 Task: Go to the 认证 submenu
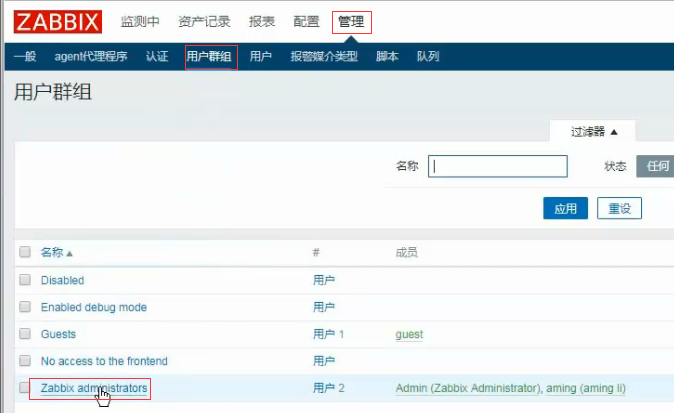[157, 56]
